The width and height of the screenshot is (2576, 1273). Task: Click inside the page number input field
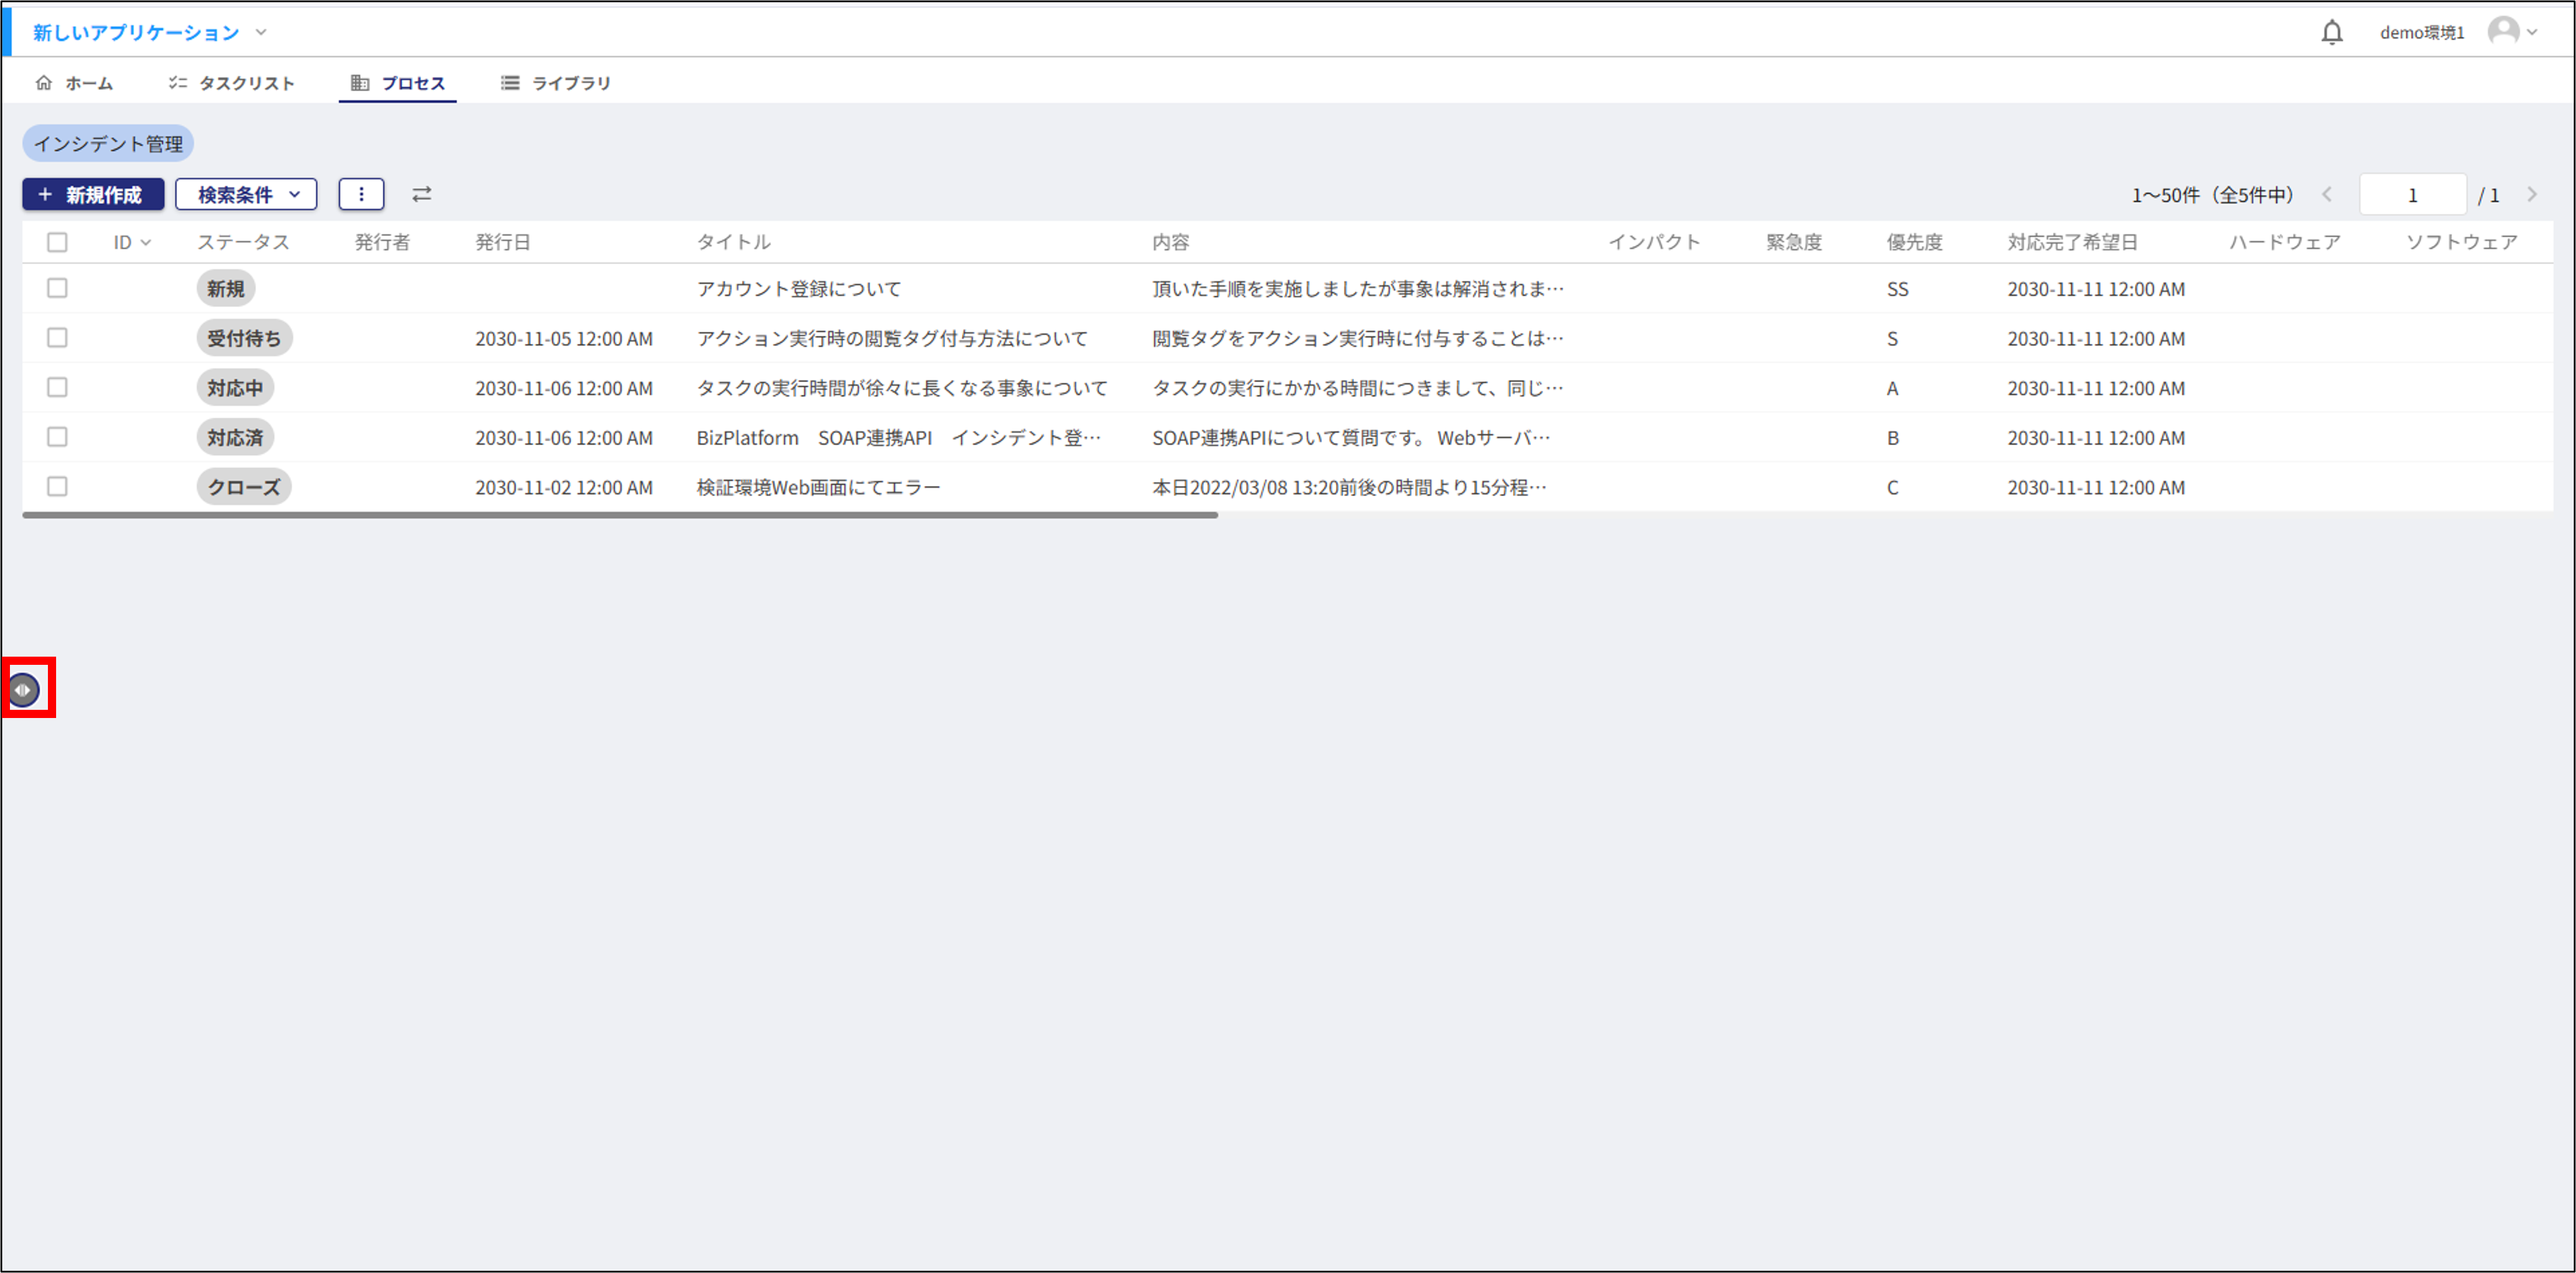point(2412,194)
